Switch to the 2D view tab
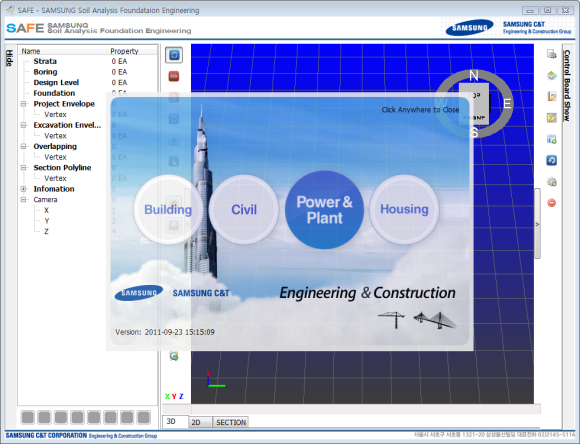580x445 pixels. coord(200,422)
